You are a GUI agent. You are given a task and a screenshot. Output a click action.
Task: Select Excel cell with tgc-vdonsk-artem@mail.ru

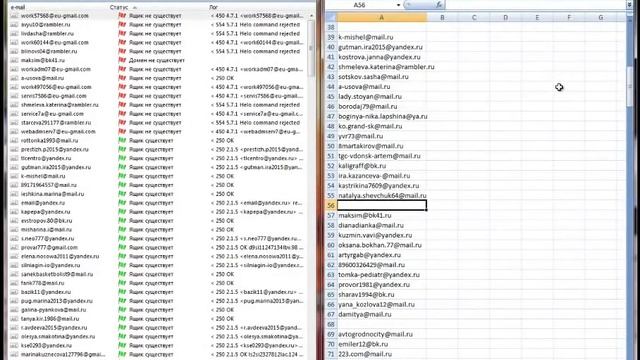(x=382, y=156)
